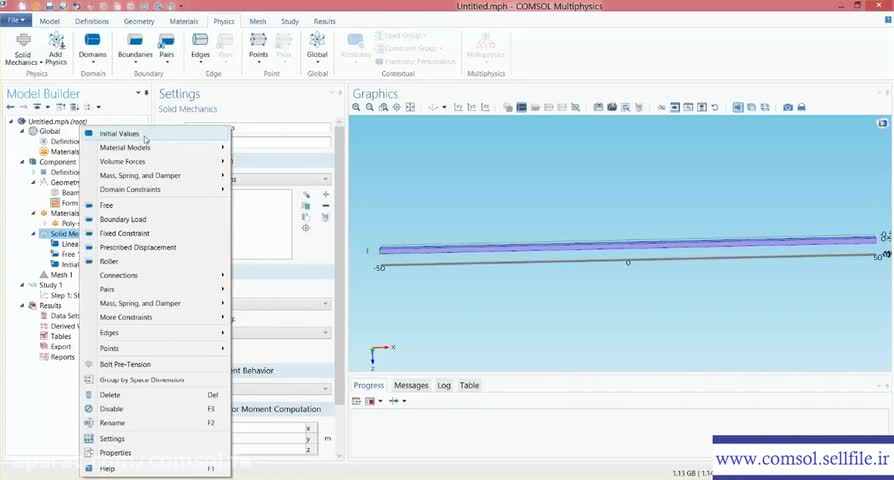Click the Add Physics ribbon icon
The image size is (894, 480).
pyautogui.click(x=56, y=48)
